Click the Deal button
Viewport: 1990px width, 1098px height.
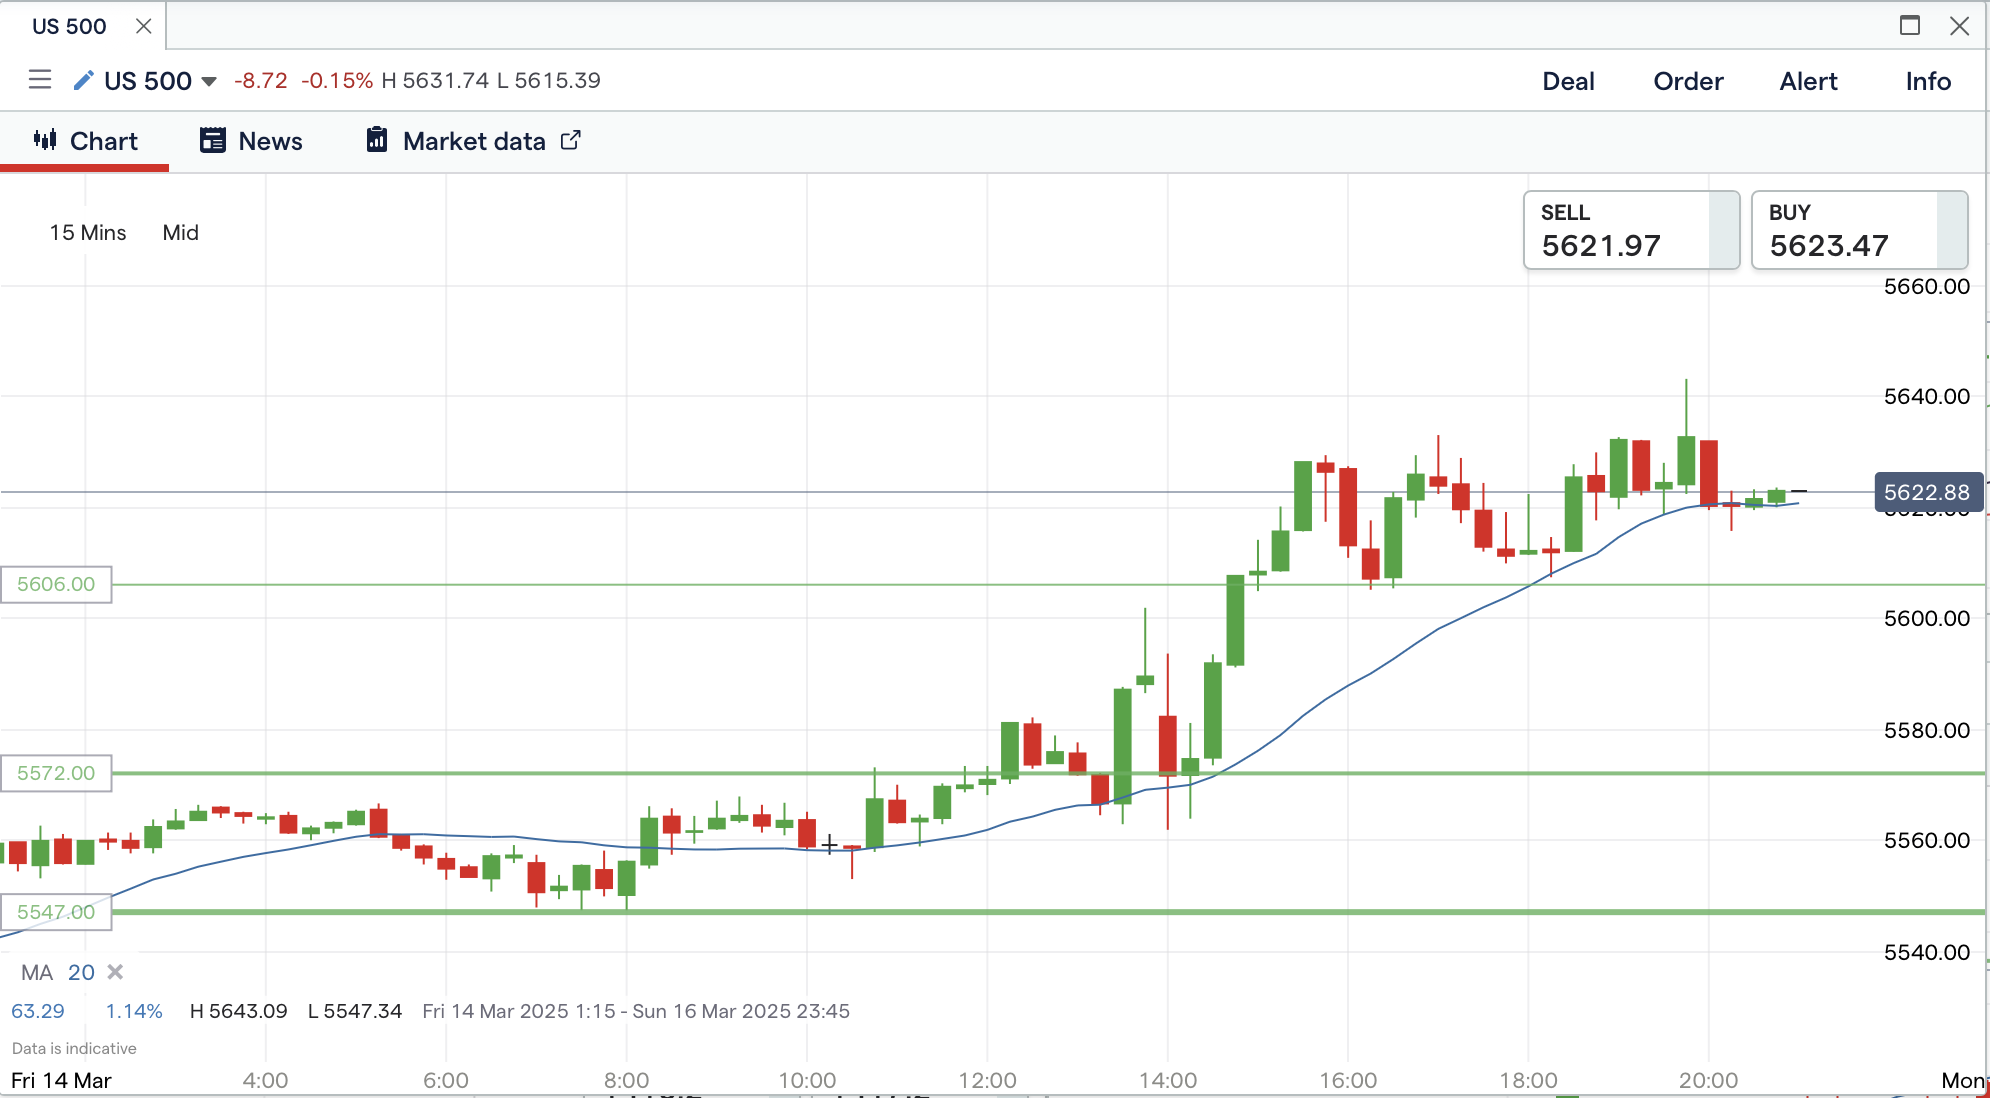pyautogui.click(x=1567, y=81)
